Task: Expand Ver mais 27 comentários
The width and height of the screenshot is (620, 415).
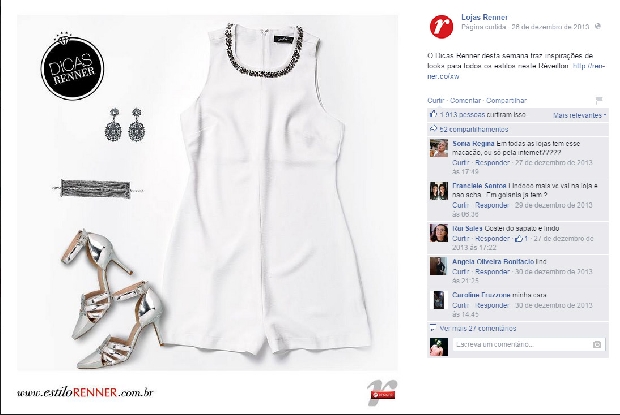Action: [x=478, y=328]
